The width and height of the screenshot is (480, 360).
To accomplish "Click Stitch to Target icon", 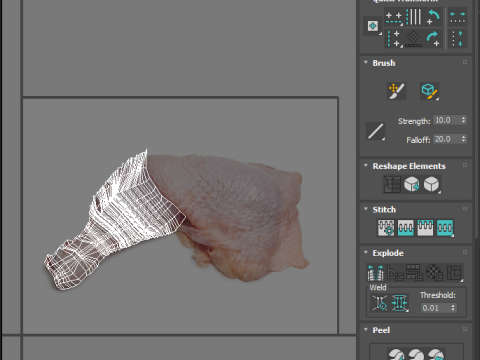I will point(386,228).
